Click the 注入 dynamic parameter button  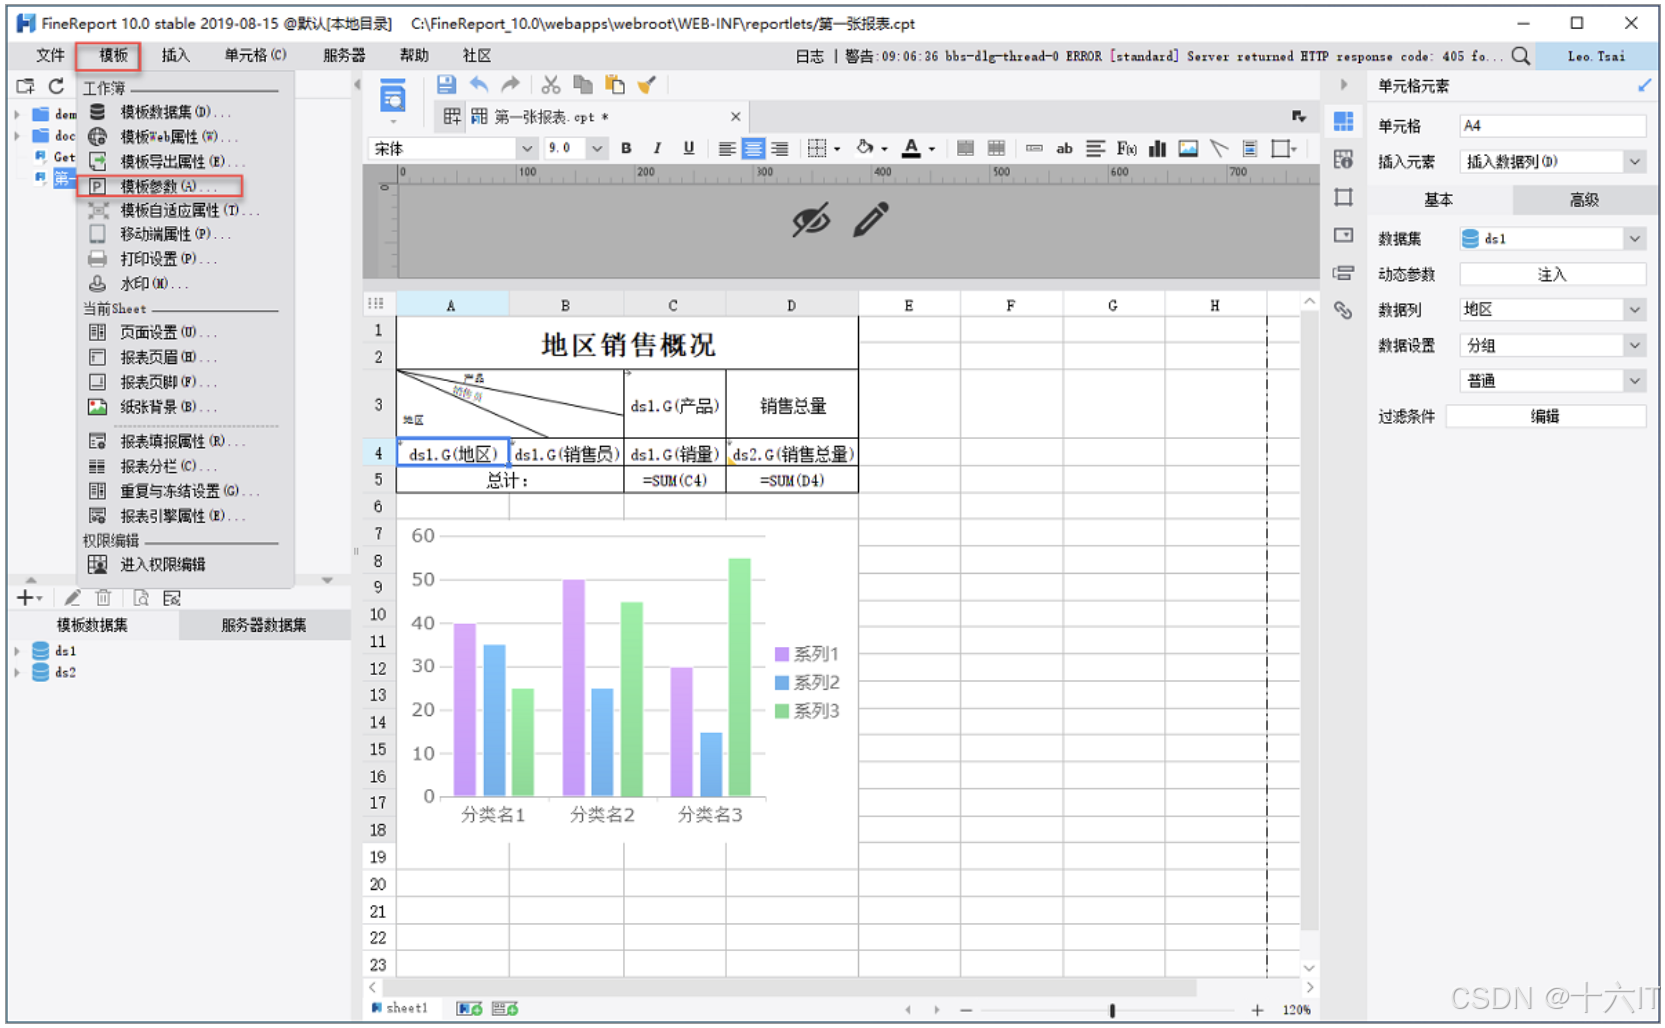1552,274
